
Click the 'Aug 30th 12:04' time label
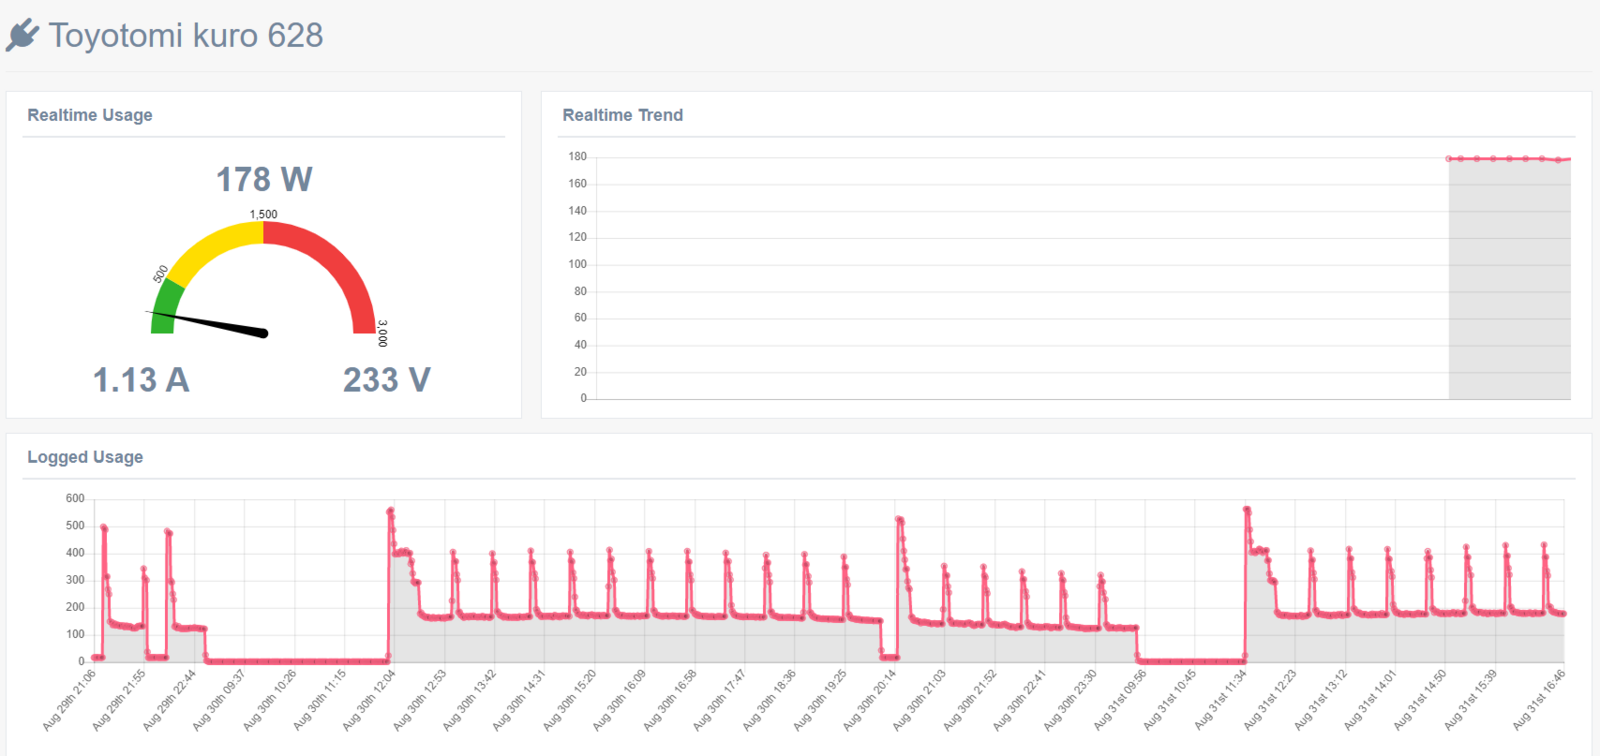point(370,700)
